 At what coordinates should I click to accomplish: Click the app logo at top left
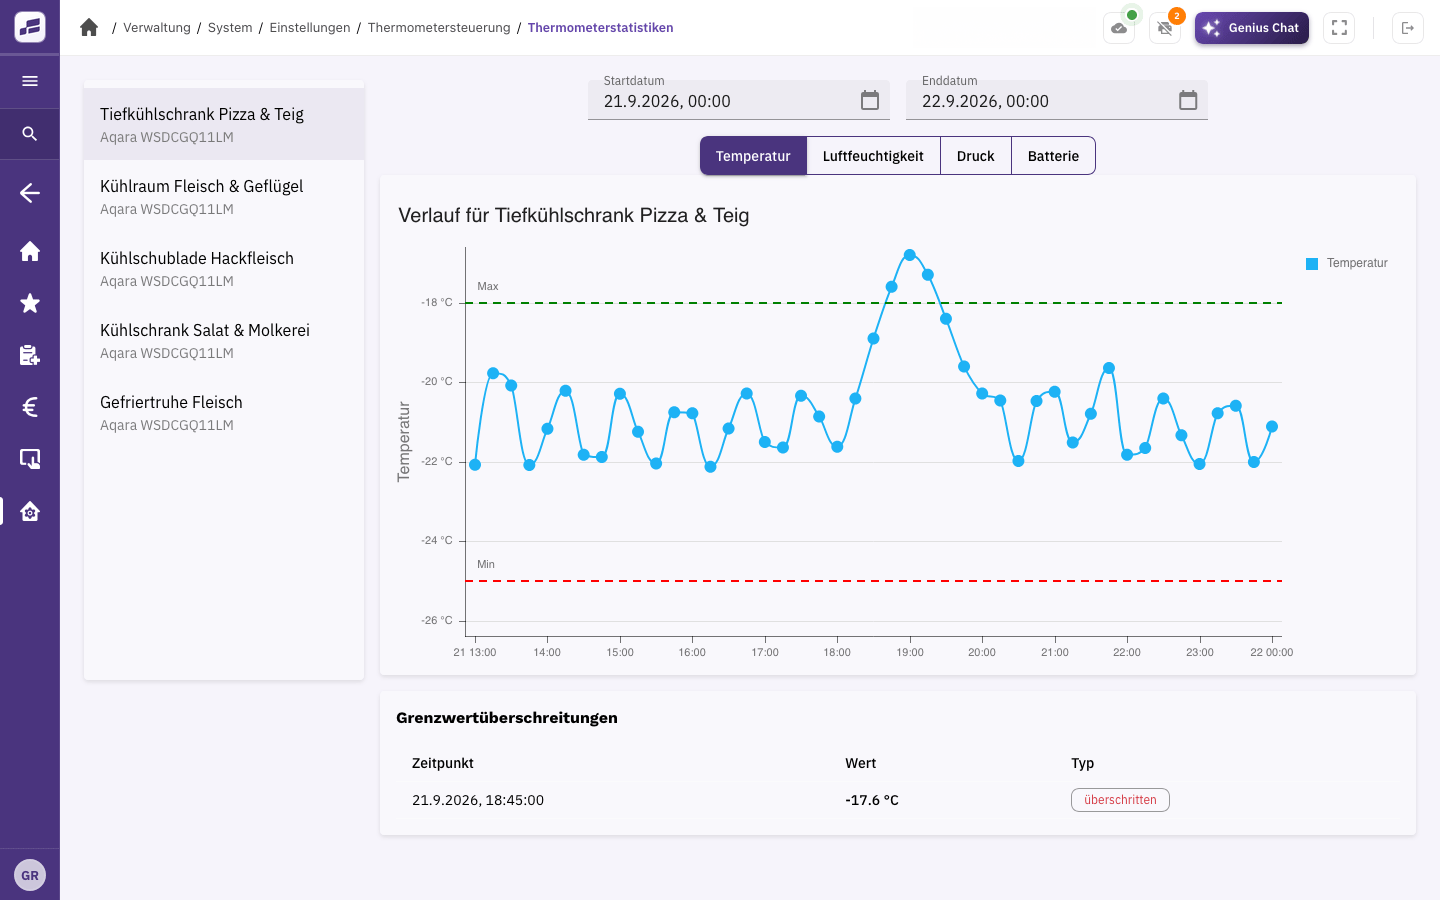(x=30, y=27)
